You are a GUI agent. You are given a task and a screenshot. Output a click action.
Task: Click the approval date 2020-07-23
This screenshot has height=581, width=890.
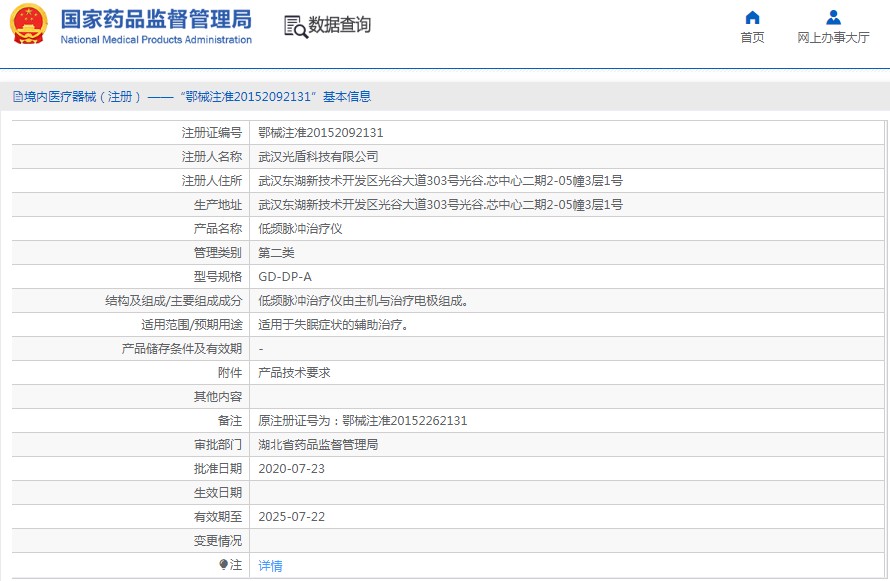point(291,469)
